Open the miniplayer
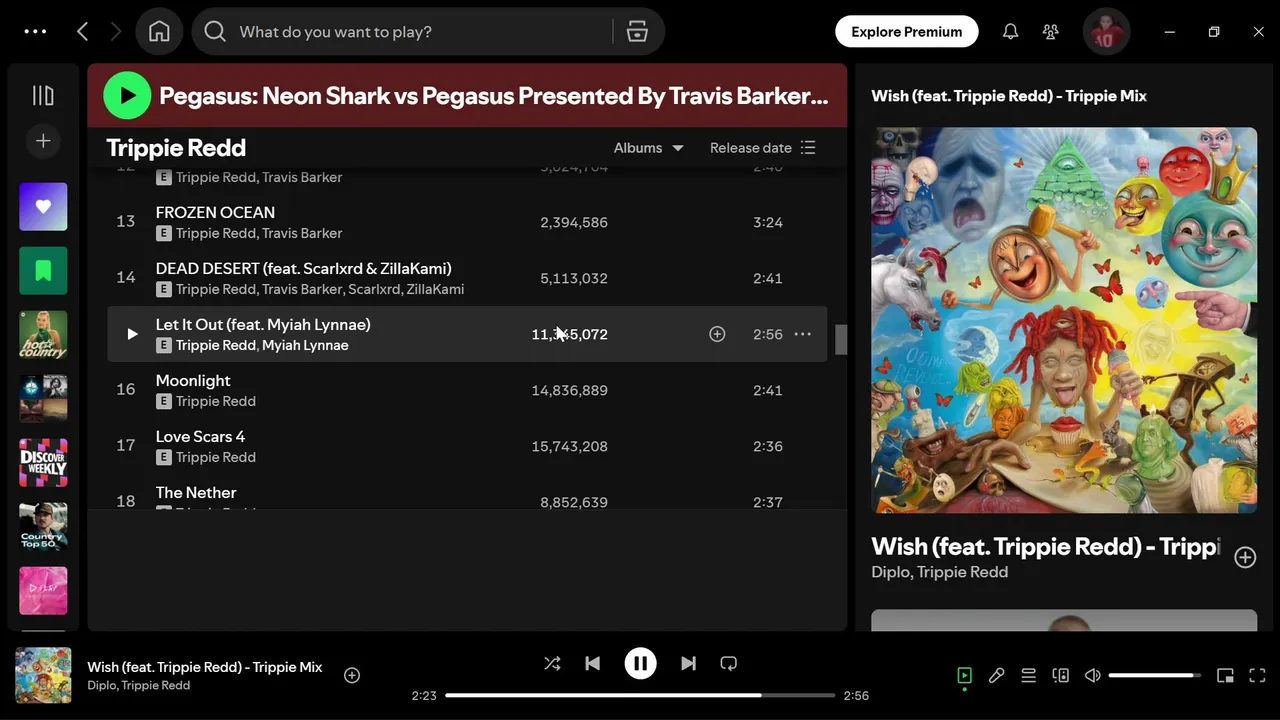1280x720 pixels. pyautogui.click(x=1225, y=676)
